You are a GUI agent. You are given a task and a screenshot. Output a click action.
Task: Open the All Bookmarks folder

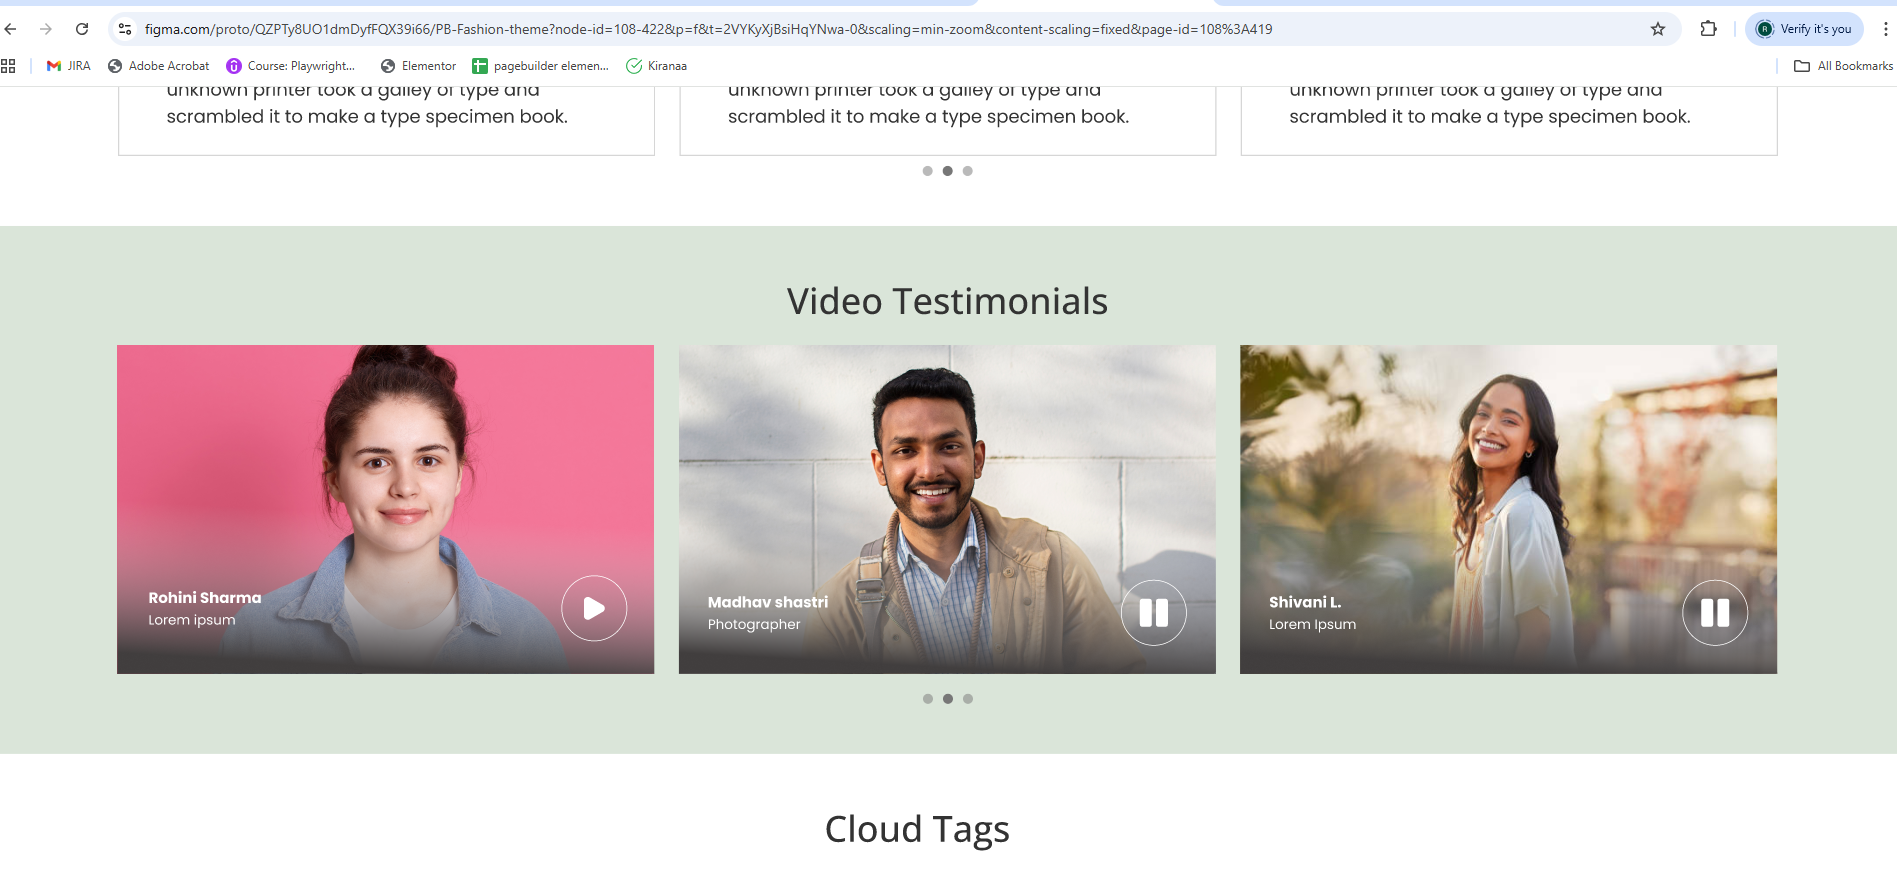point(1843,66)
